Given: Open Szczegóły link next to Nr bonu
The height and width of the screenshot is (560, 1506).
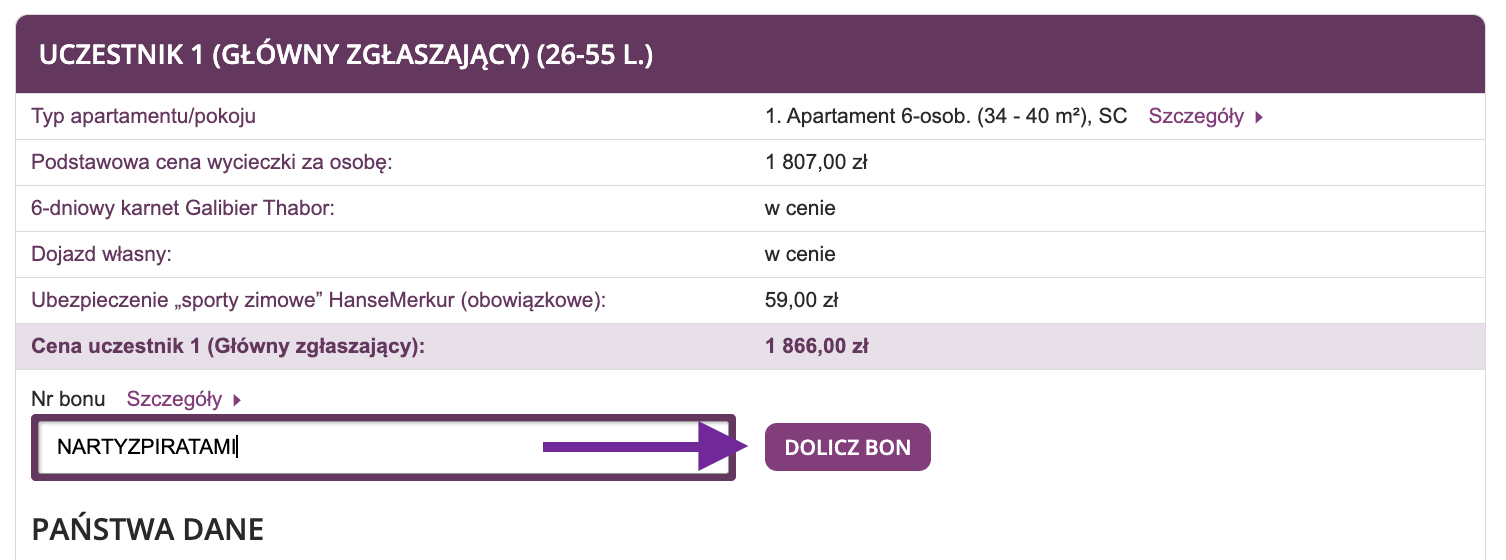Looking at the screenshot, I should [174, 399].
